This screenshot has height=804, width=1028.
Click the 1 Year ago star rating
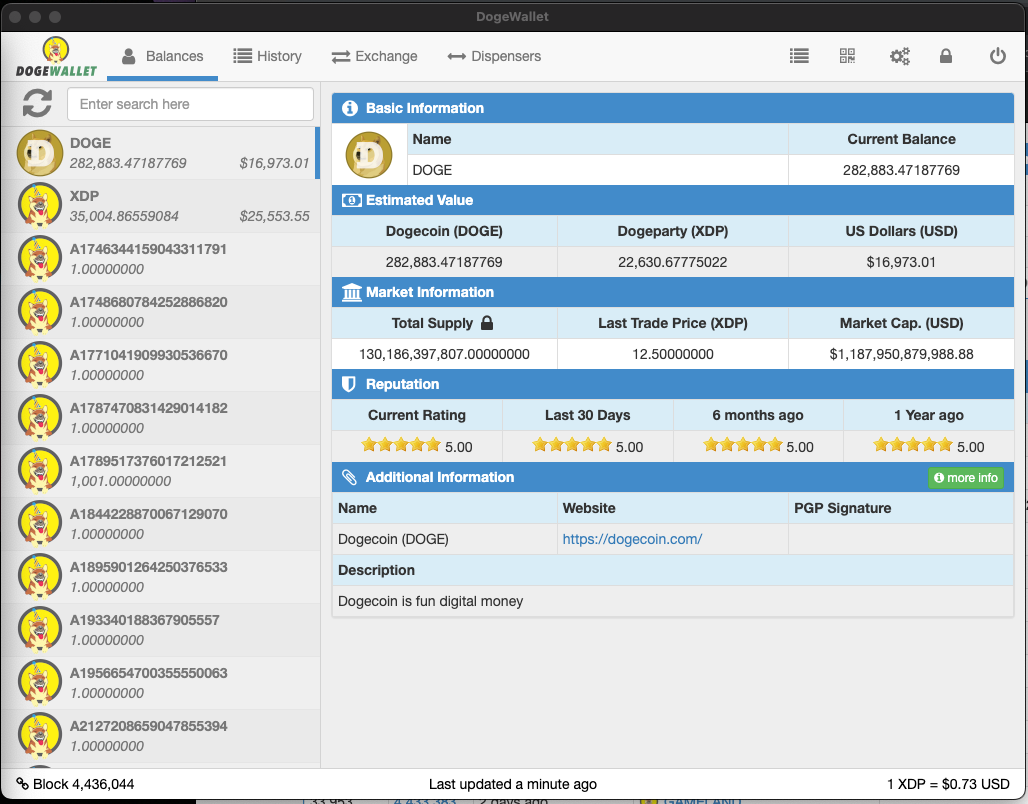[913, 445]
